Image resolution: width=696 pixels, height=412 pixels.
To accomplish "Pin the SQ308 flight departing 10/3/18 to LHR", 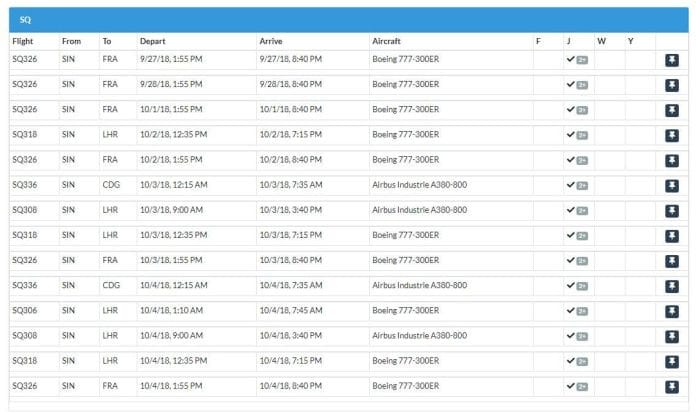I will coord(672,210).
